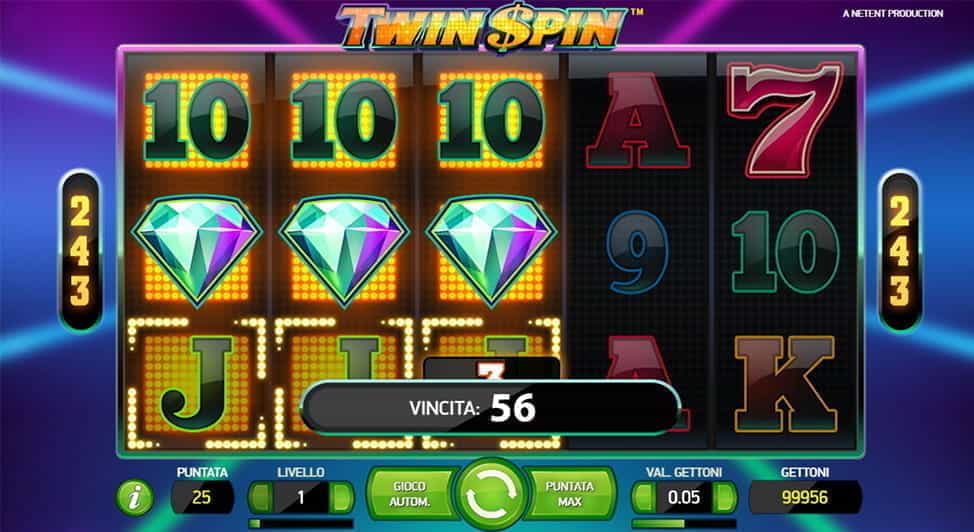
Task: Click the red 7 symbol
Action: pos(785,119)
